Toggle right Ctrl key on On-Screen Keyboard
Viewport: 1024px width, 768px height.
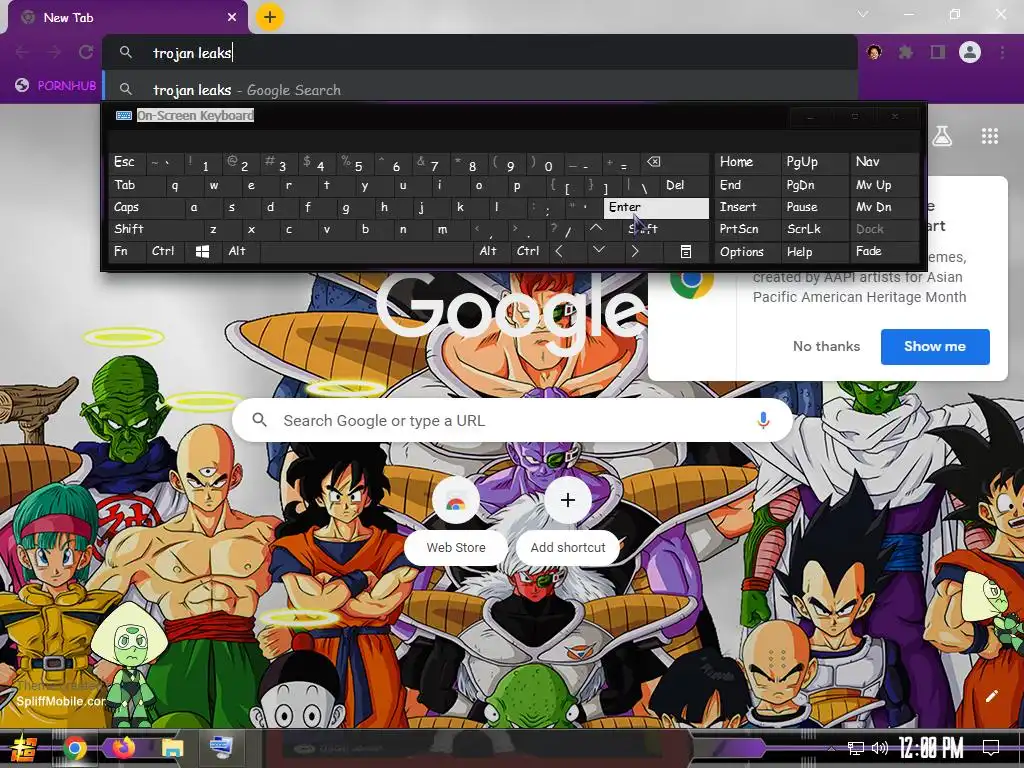(530, 251)
